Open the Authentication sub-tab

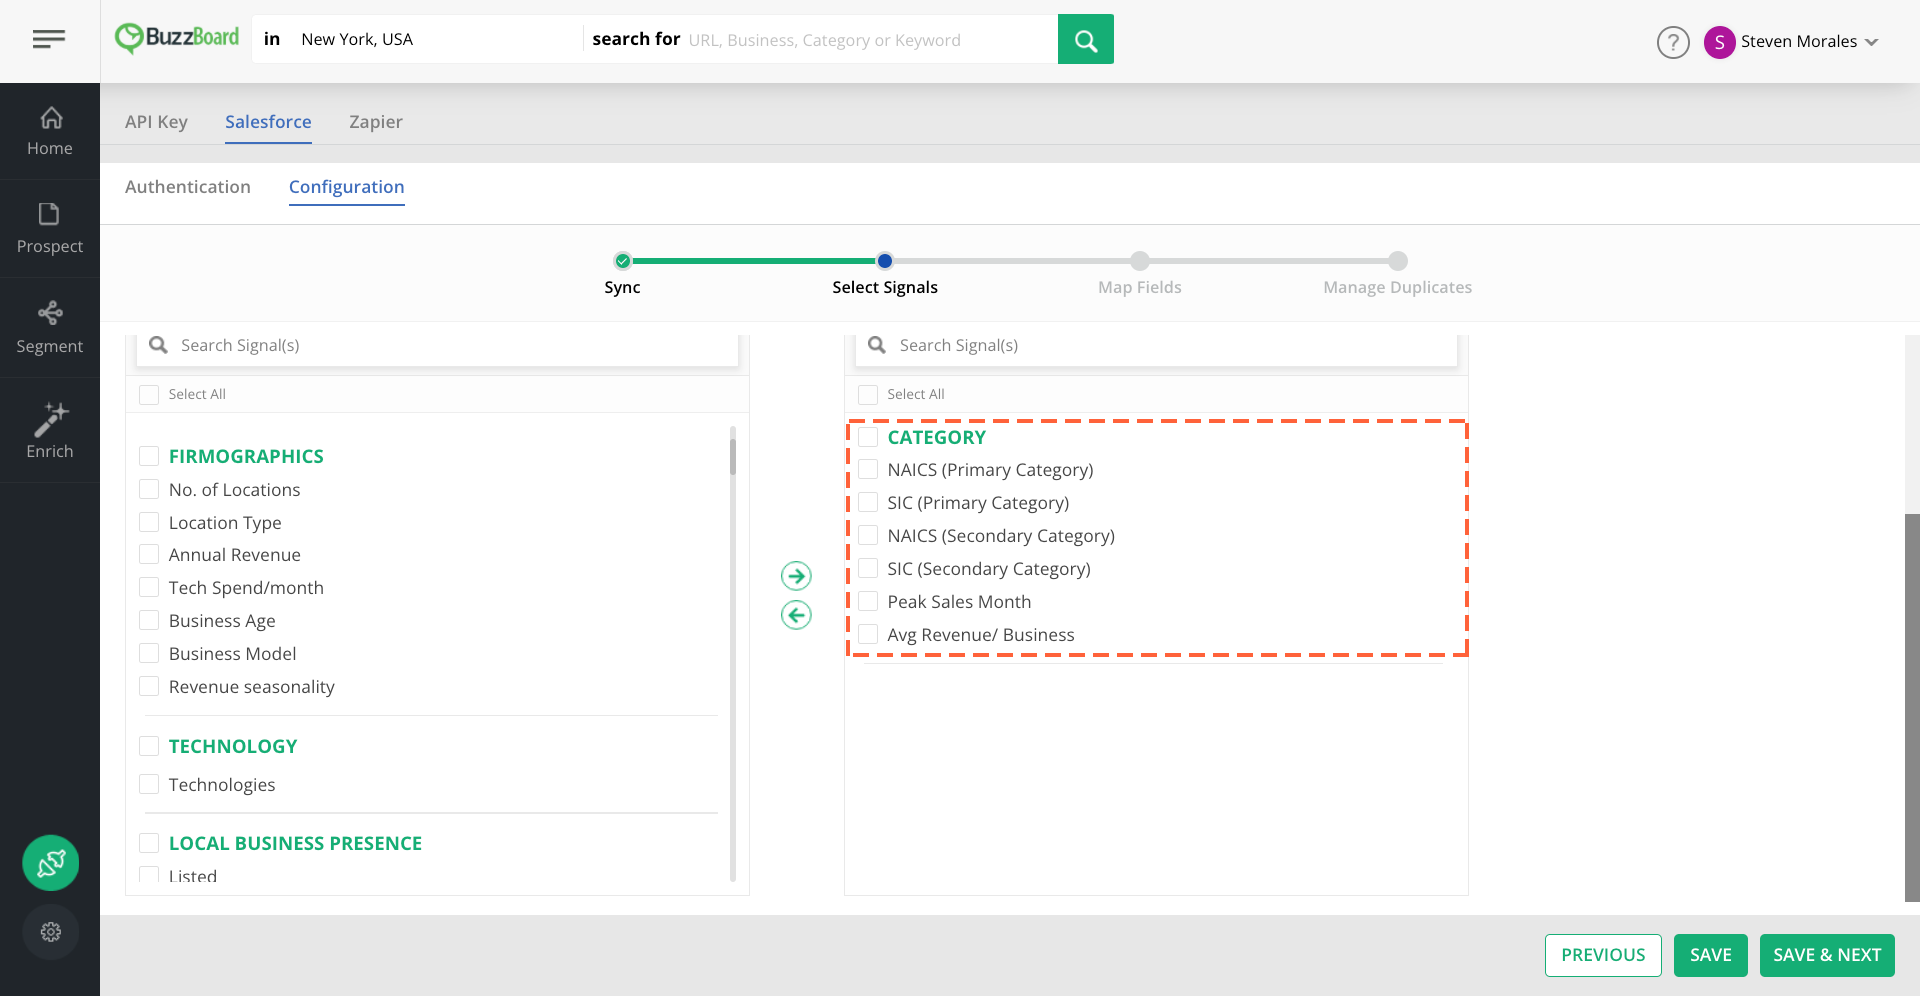coord(188,187)
